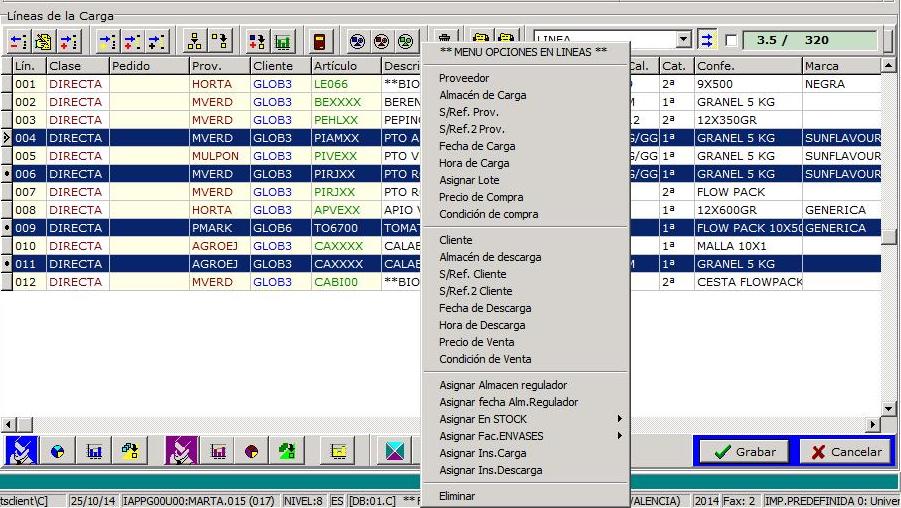Click the trash can icon in toolbar

click(x=444, y=42)
